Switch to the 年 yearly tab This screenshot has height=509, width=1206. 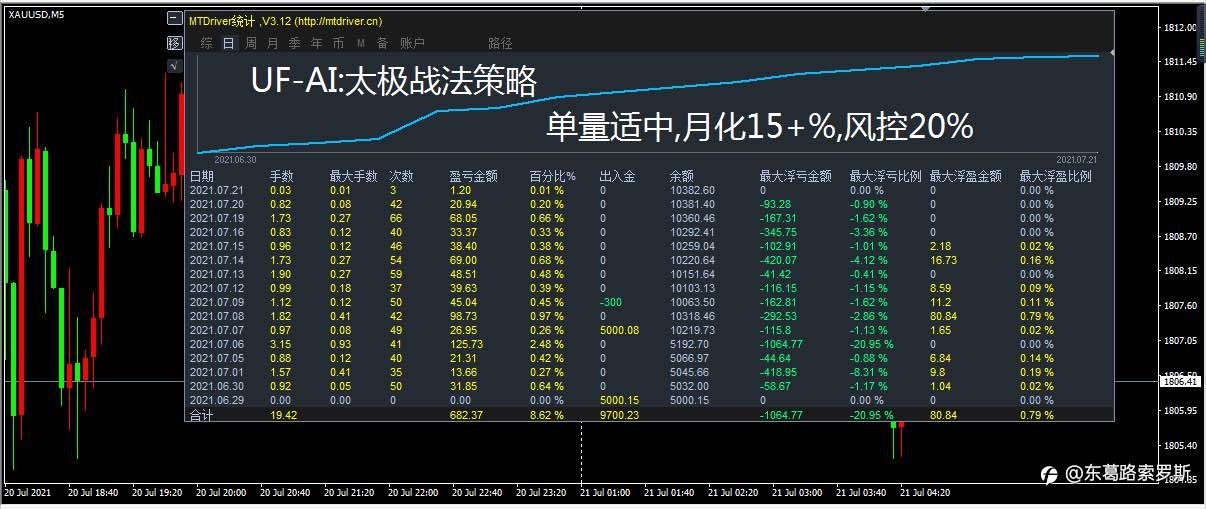coord(316,43)
